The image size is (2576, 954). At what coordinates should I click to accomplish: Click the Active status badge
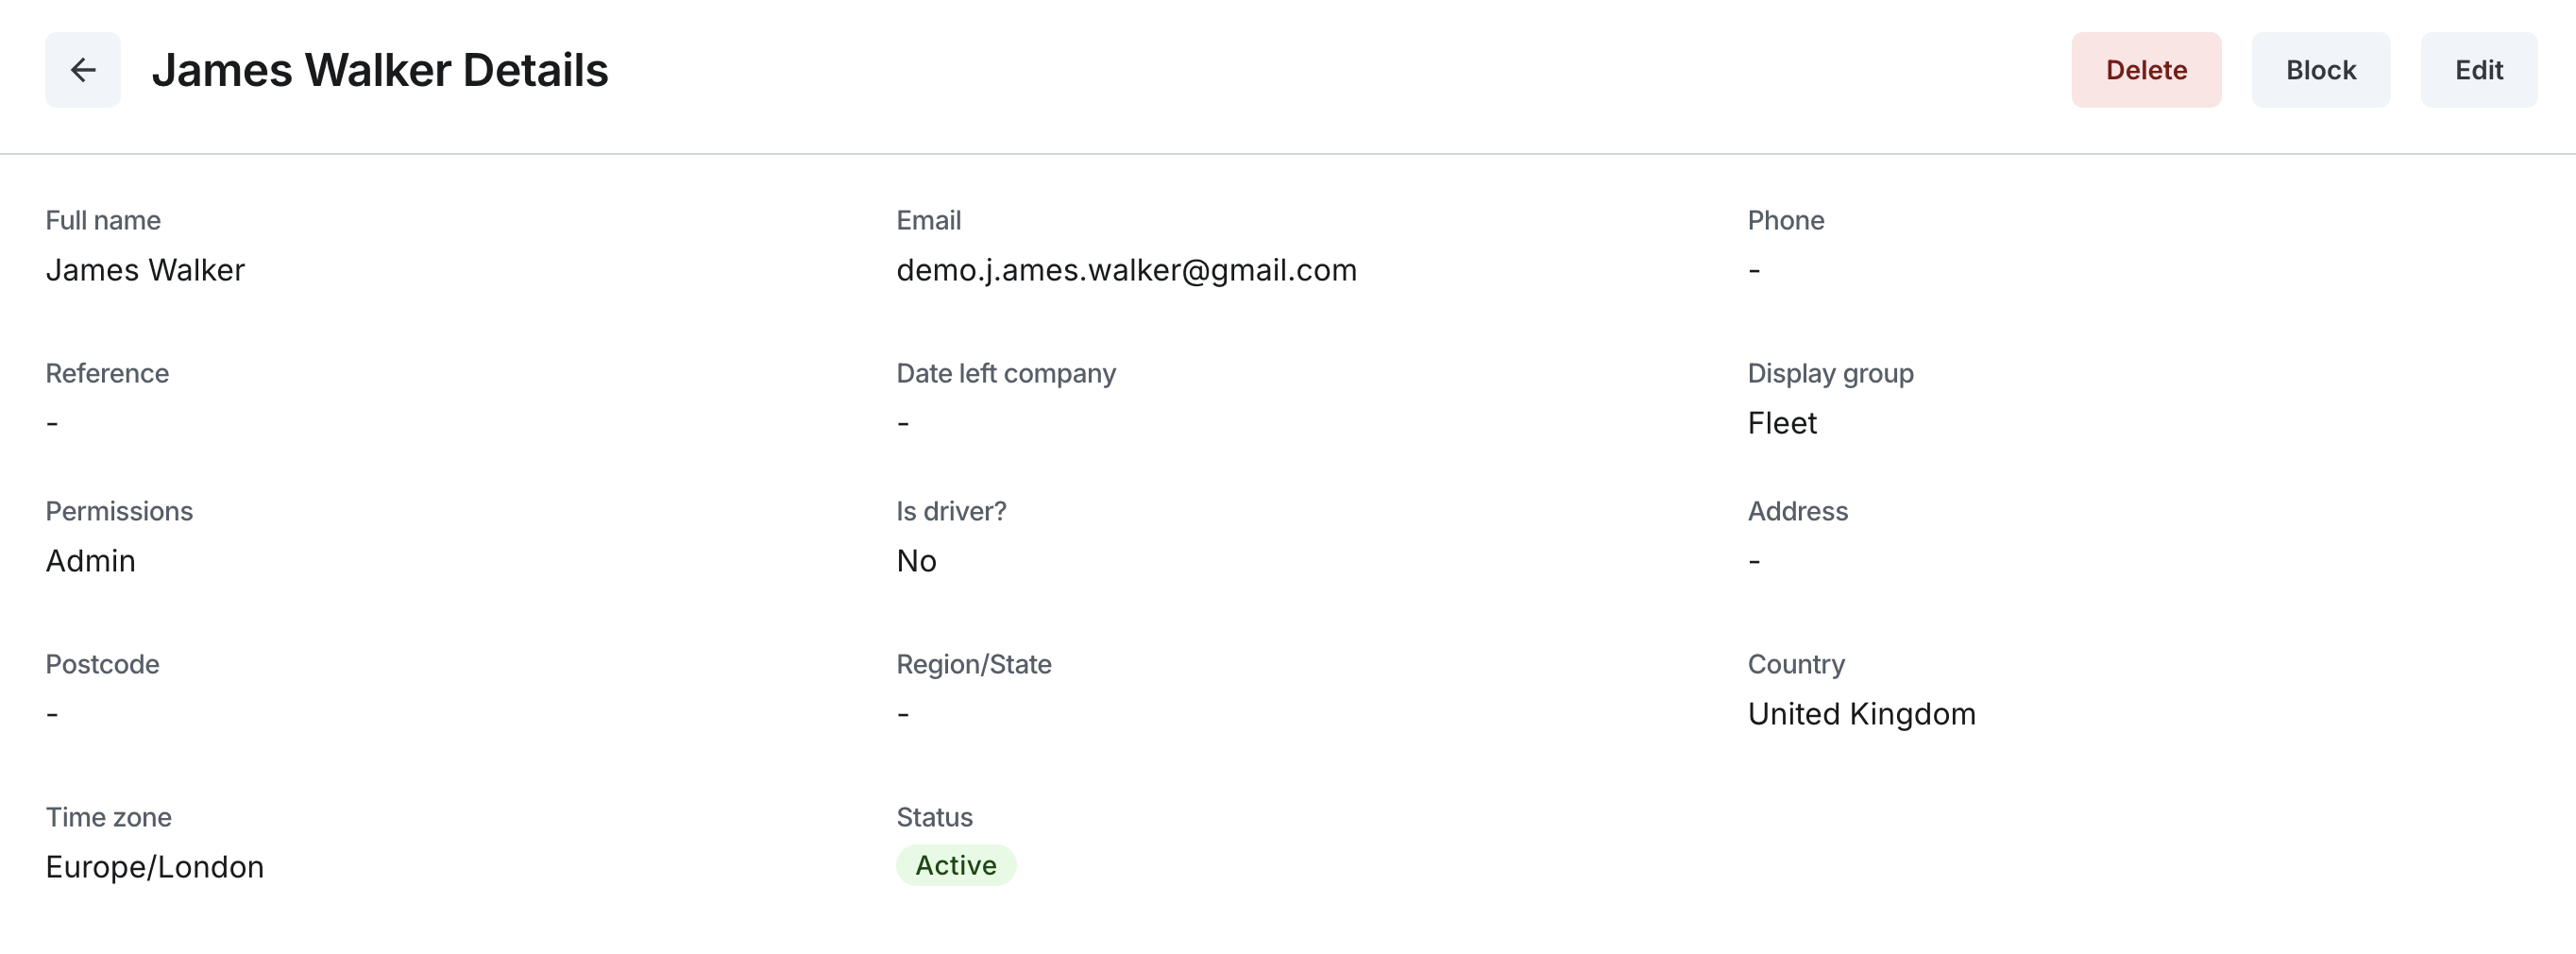[955, 865]
